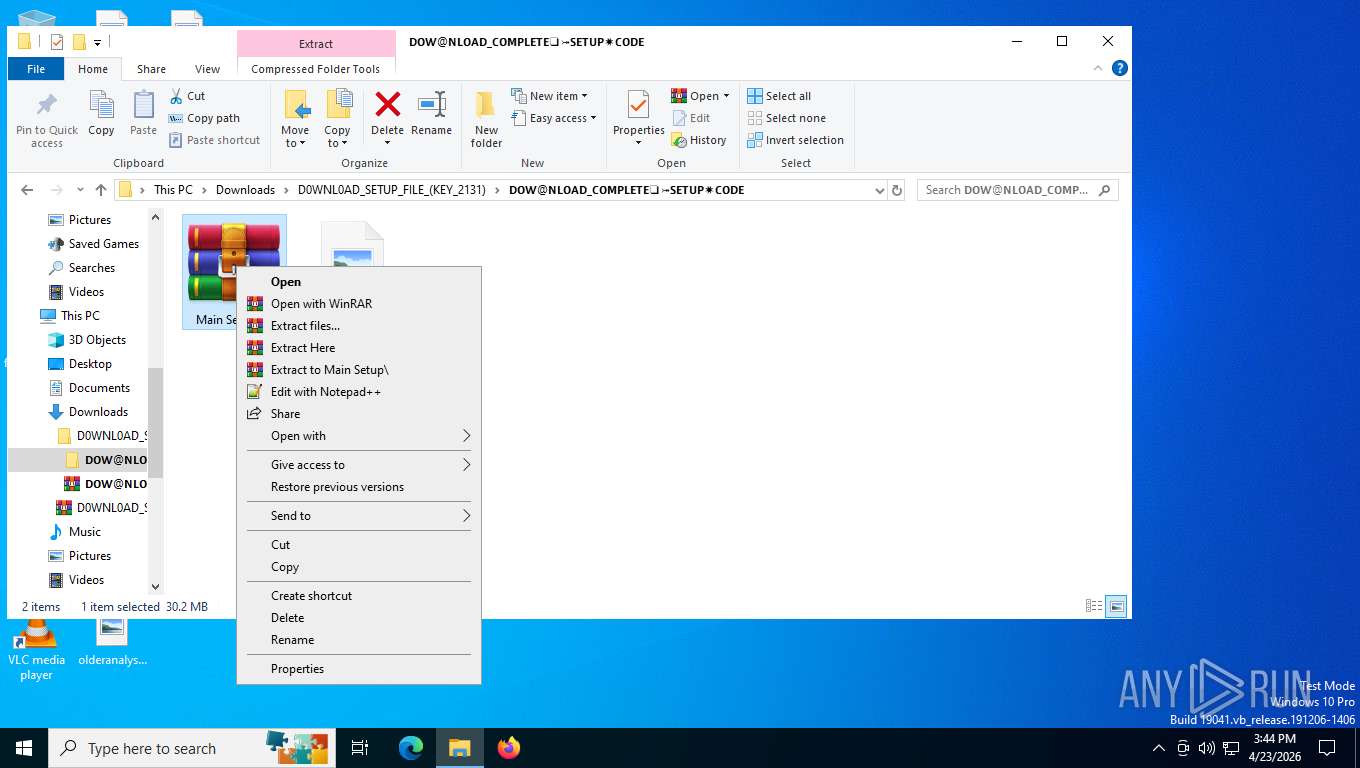Open the Compressed Folder Tools tab

click(x=315, y=69)
